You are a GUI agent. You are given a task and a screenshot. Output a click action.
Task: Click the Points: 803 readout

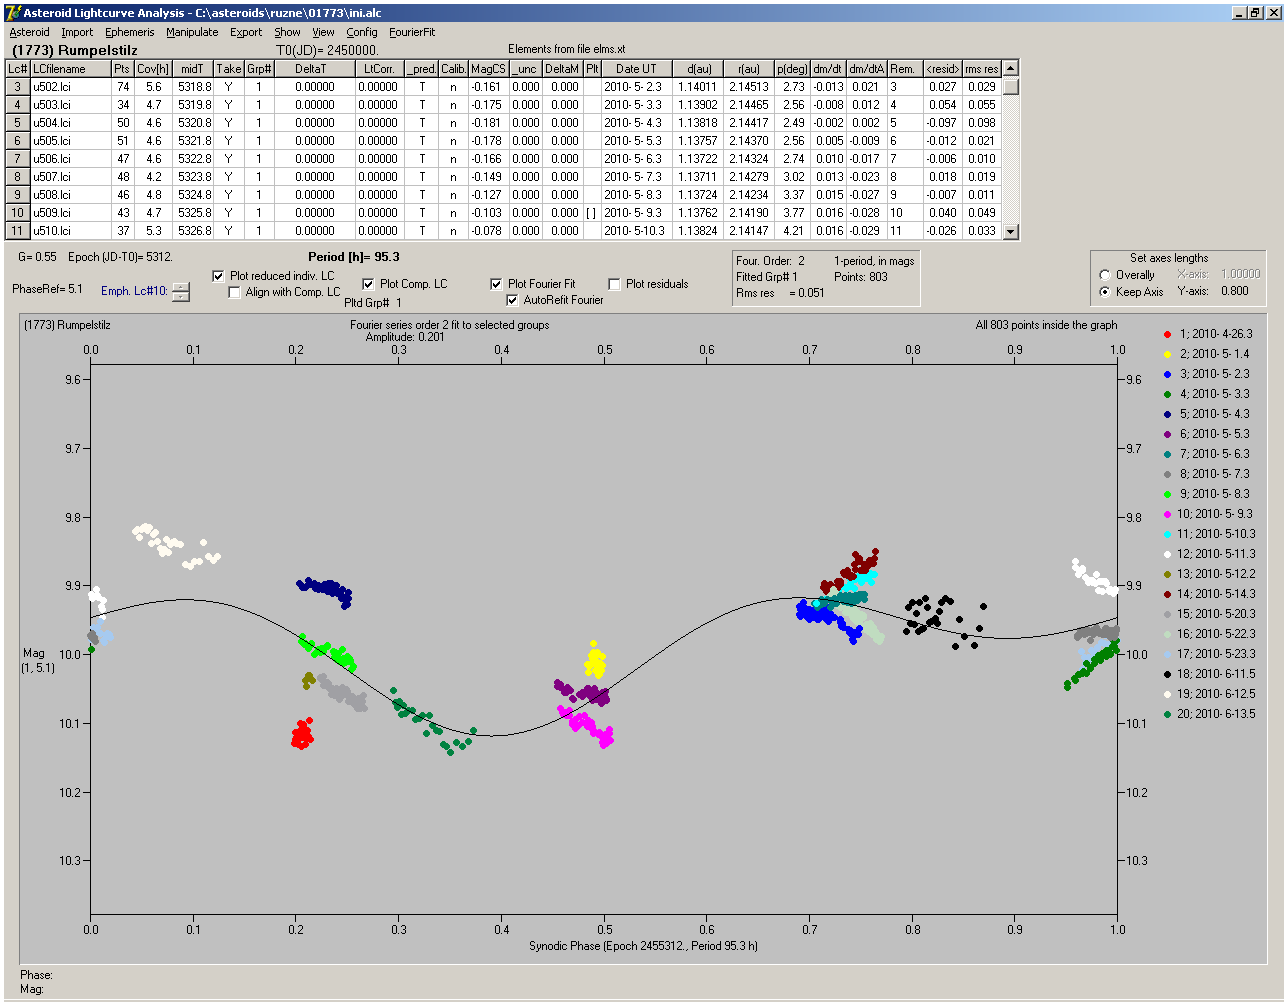[861, 277]
